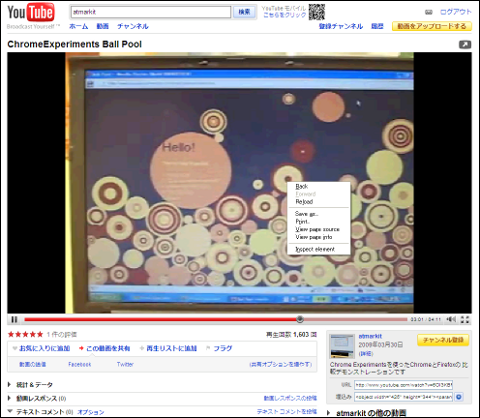Open the atmarkit uploader name link
Screen dimensions: 480x418
(x=370, y=336)
